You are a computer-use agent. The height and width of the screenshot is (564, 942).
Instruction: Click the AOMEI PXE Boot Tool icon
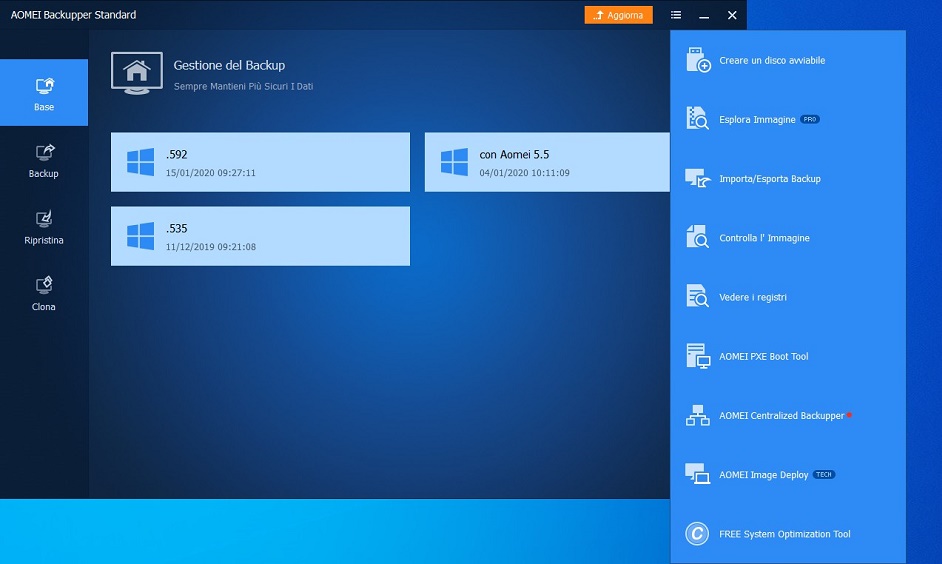click(x=697, y=356)
